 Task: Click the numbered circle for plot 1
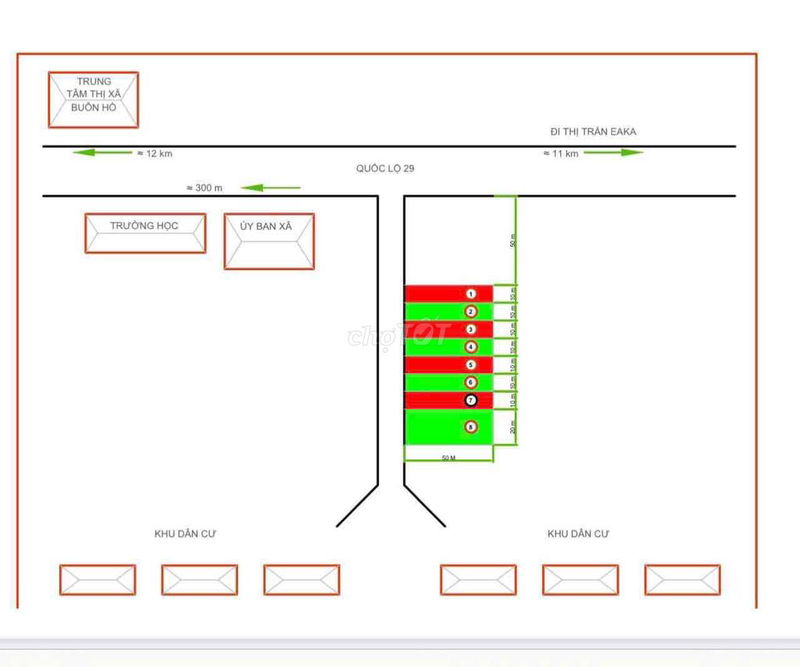coord(471,293)
